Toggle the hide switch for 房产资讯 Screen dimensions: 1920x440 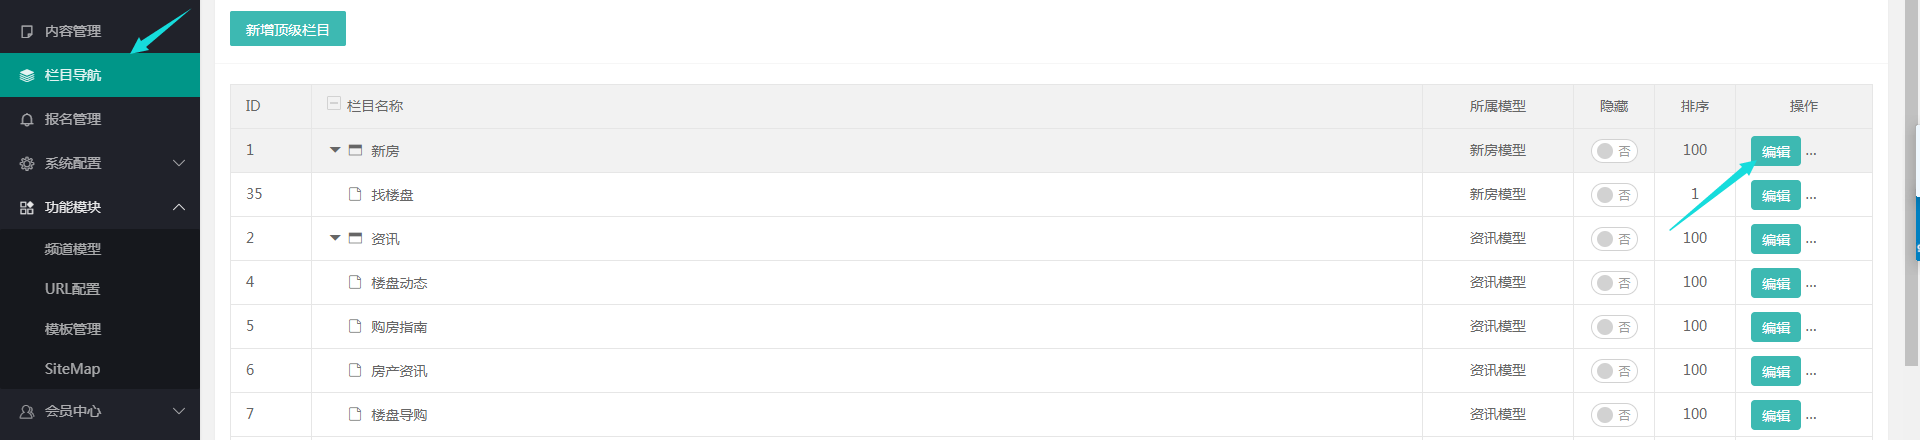(x=1614, y=371)
